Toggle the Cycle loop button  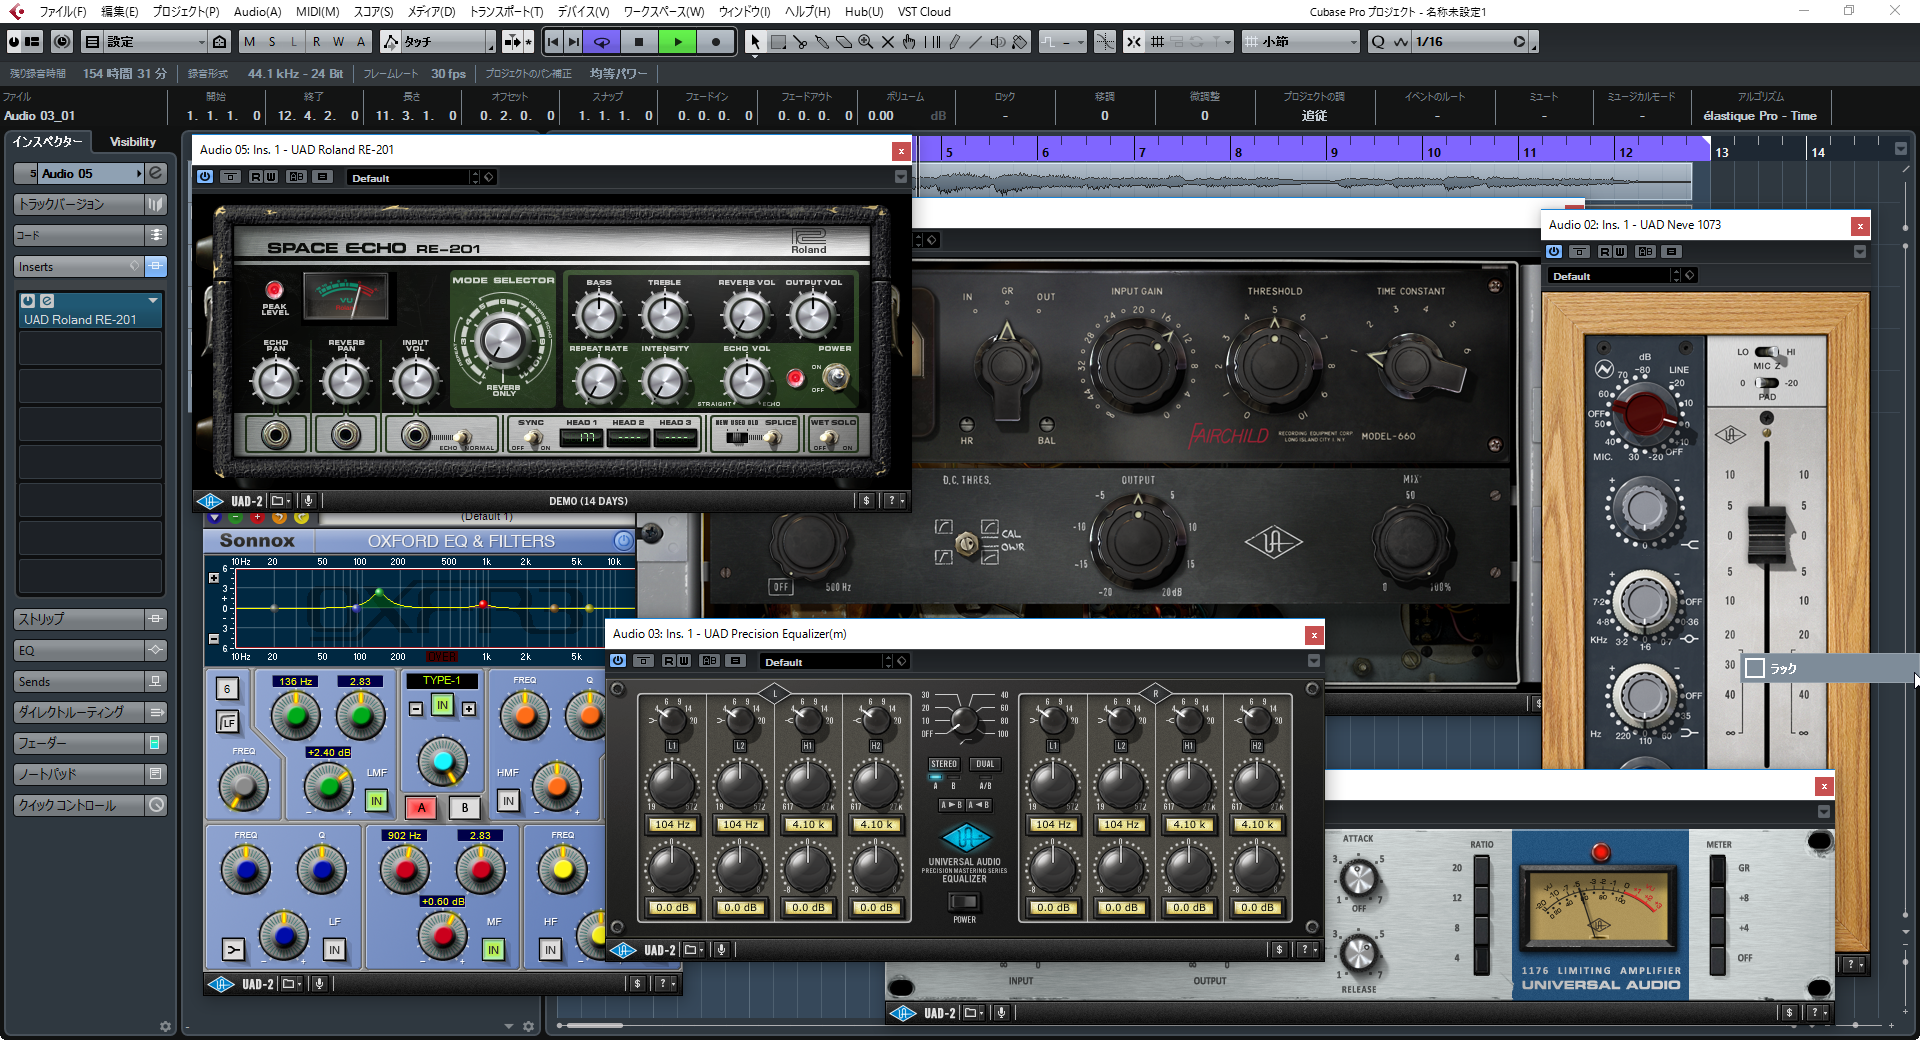point(602,42)
